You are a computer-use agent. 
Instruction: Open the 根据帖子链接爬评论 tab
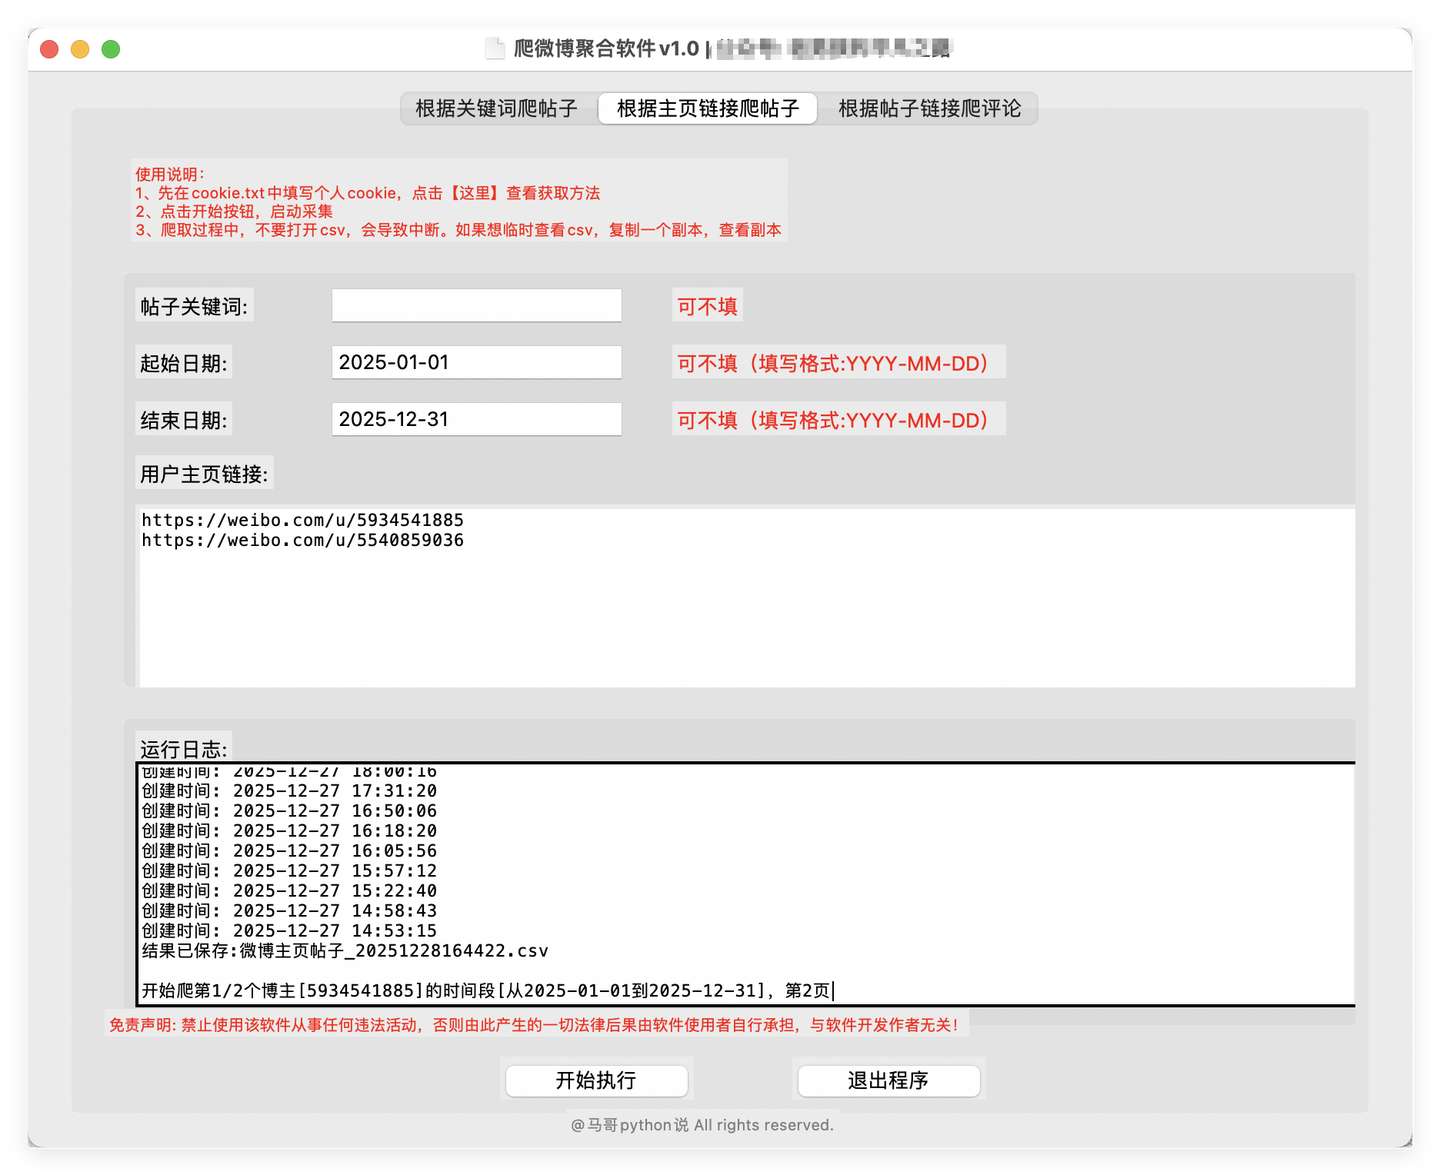[x=928, y=109]
